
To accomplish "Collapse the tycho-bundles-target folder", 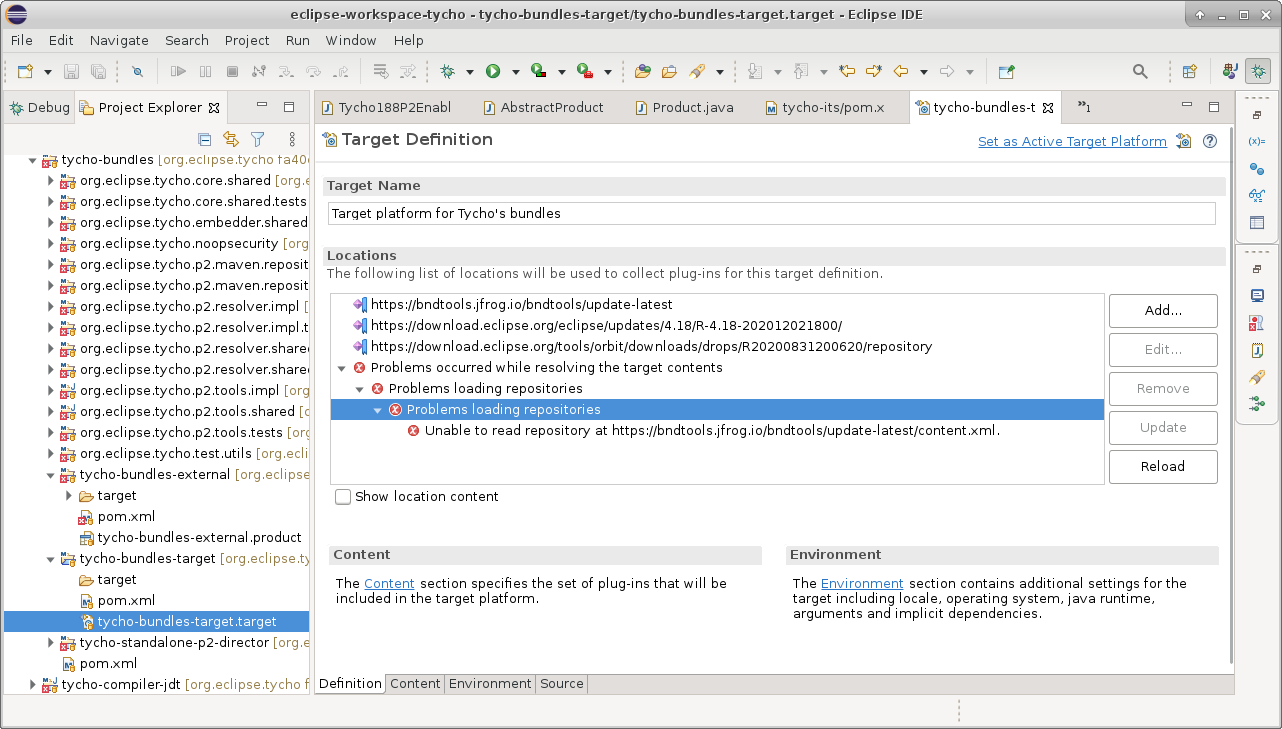I will (x=51, y=559).
